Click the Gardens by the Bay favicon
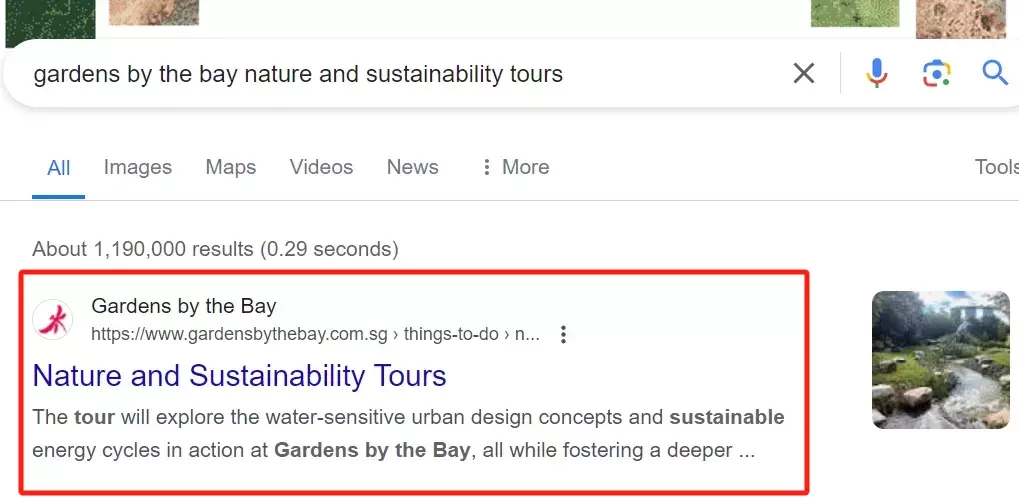The image size is (1019, 499). pyautogui.click(x=53, y=320)
